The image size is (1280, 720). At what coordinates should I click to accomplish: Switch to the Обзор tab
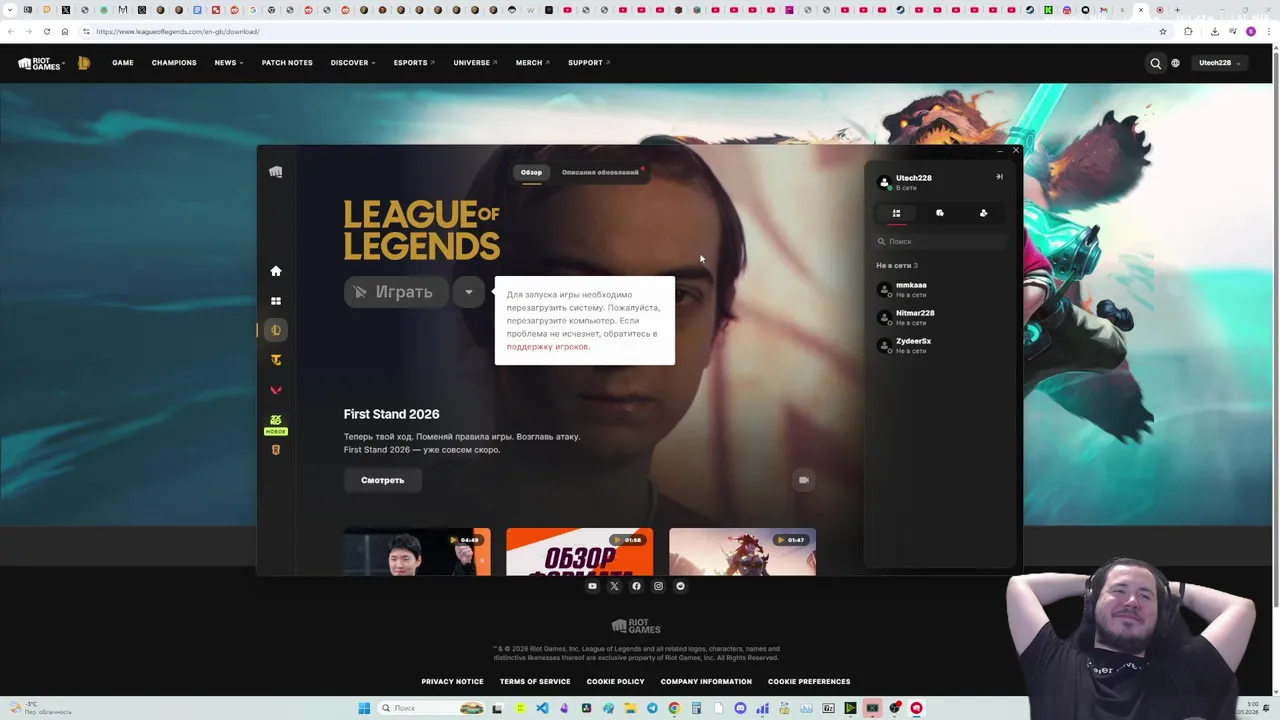(531, 173)
